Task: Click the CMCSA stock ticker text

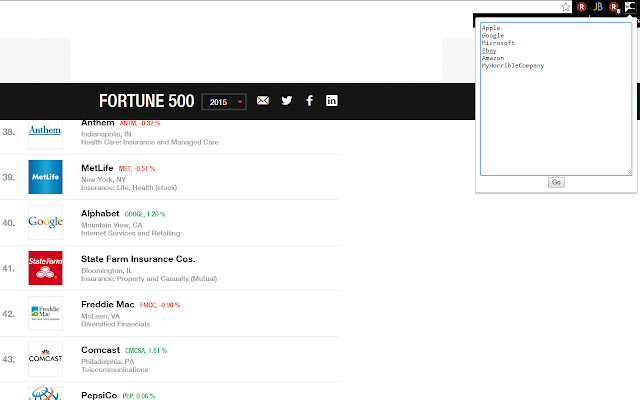Action: click(x=146, y=351)
